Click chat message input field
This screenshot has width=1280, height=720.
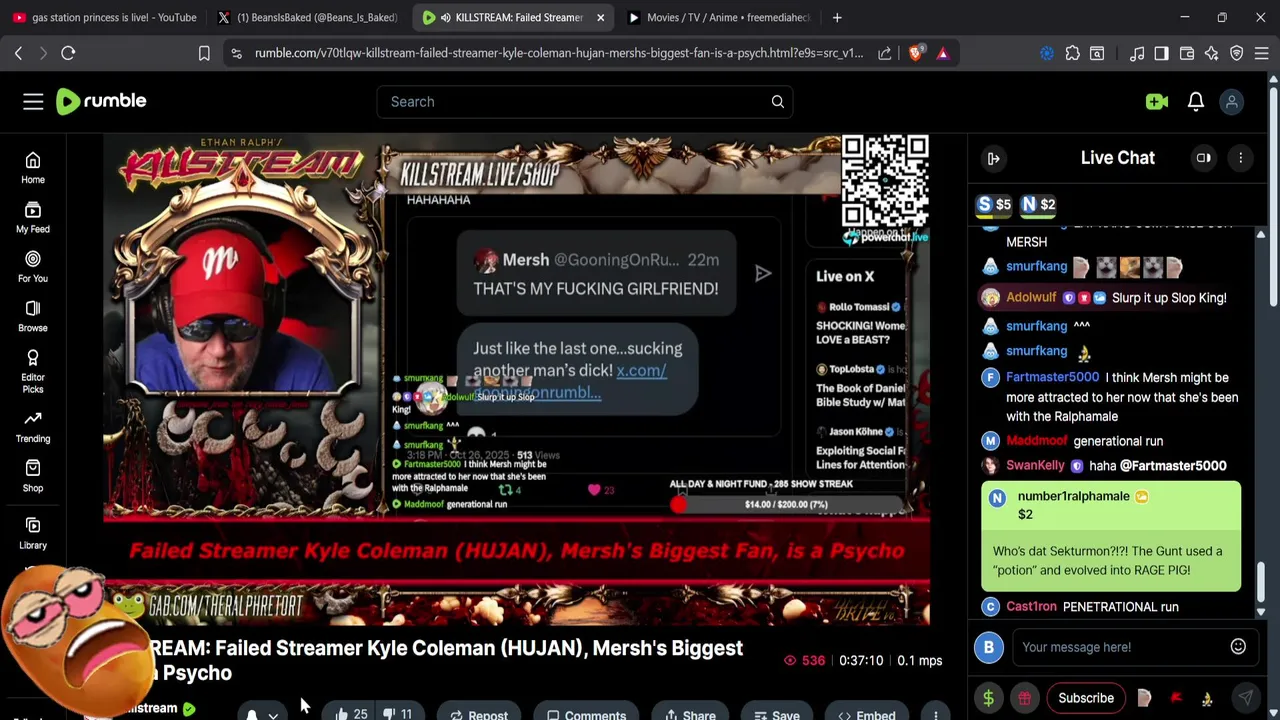pos(1120,647)
